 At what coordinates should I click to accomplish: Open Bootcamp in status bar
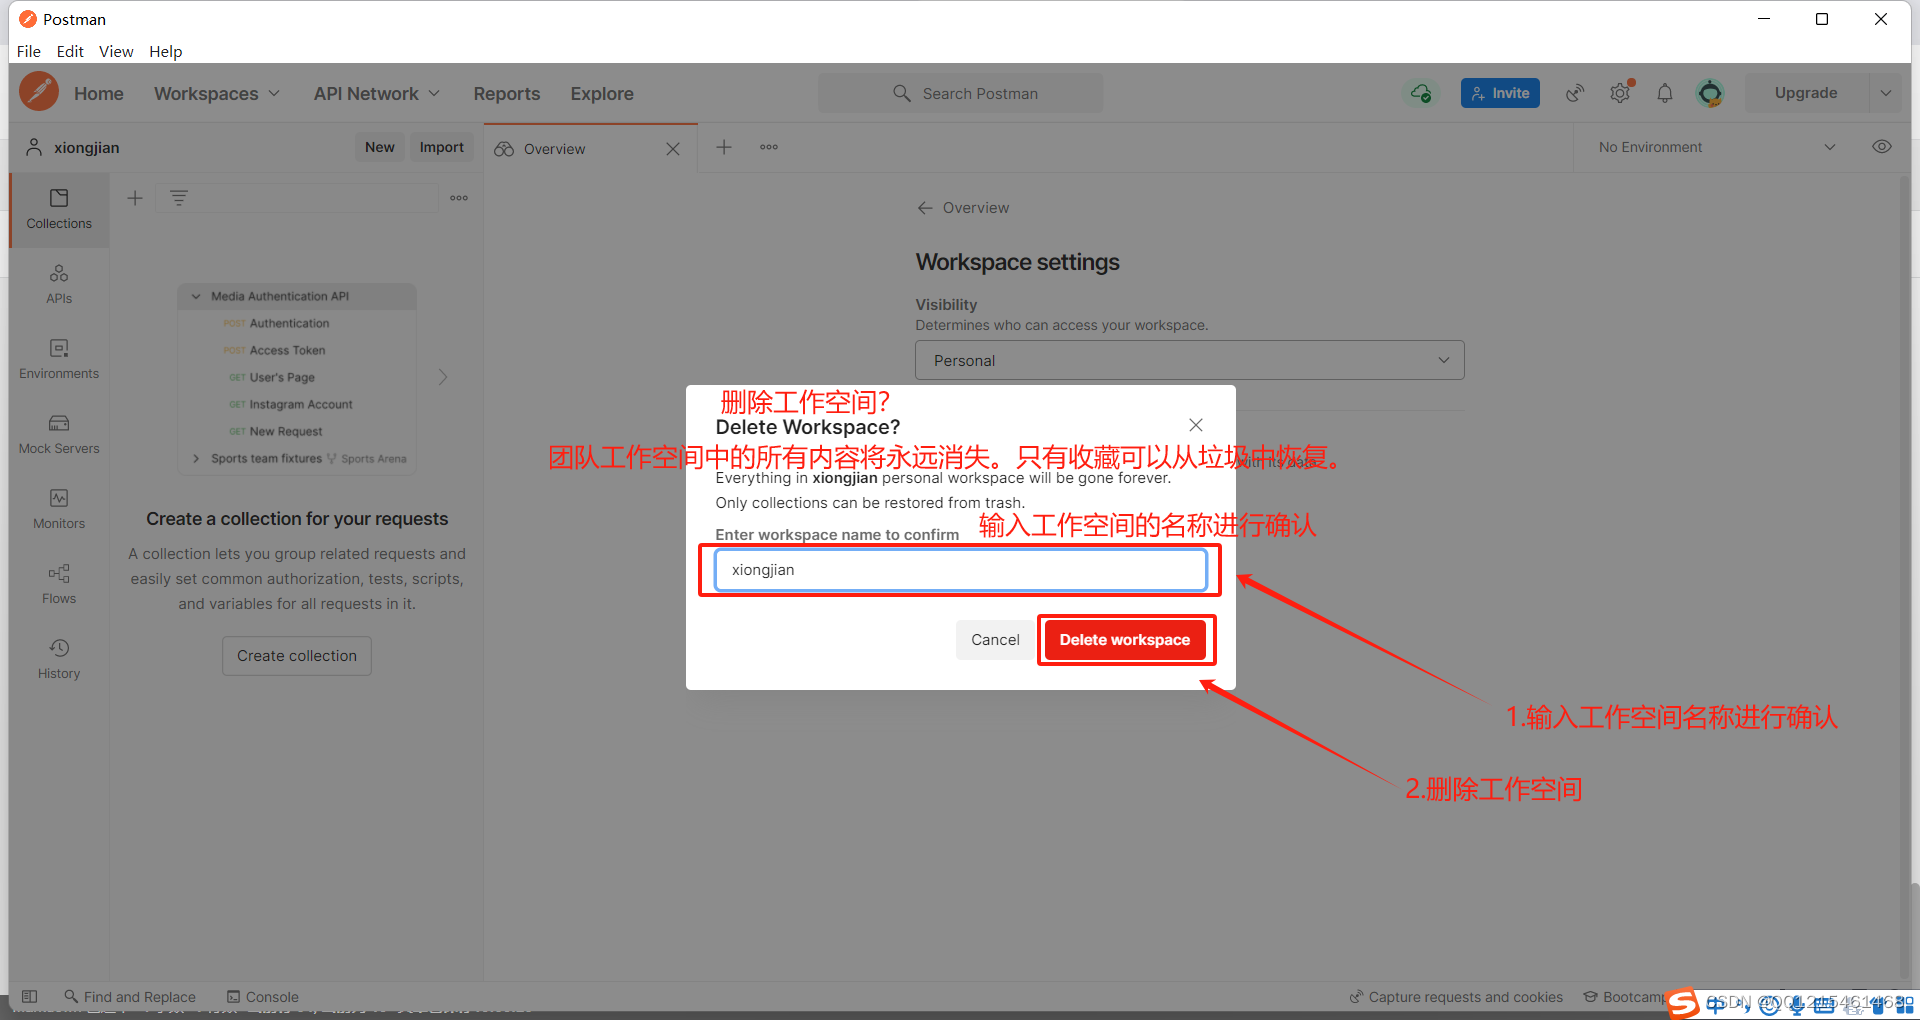(x=1625, y=997)
